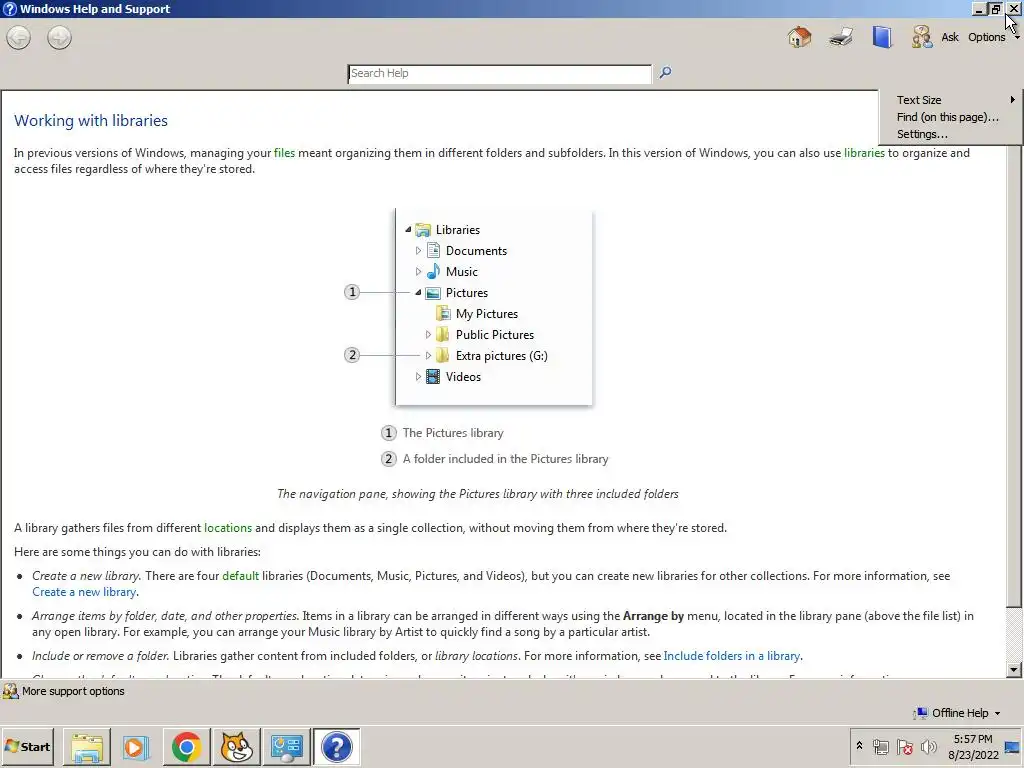Click caption 'A folder included in the Pictures library'
Image resolution: width=1024 pixels, height=768 pixels.
pos(505,459)
